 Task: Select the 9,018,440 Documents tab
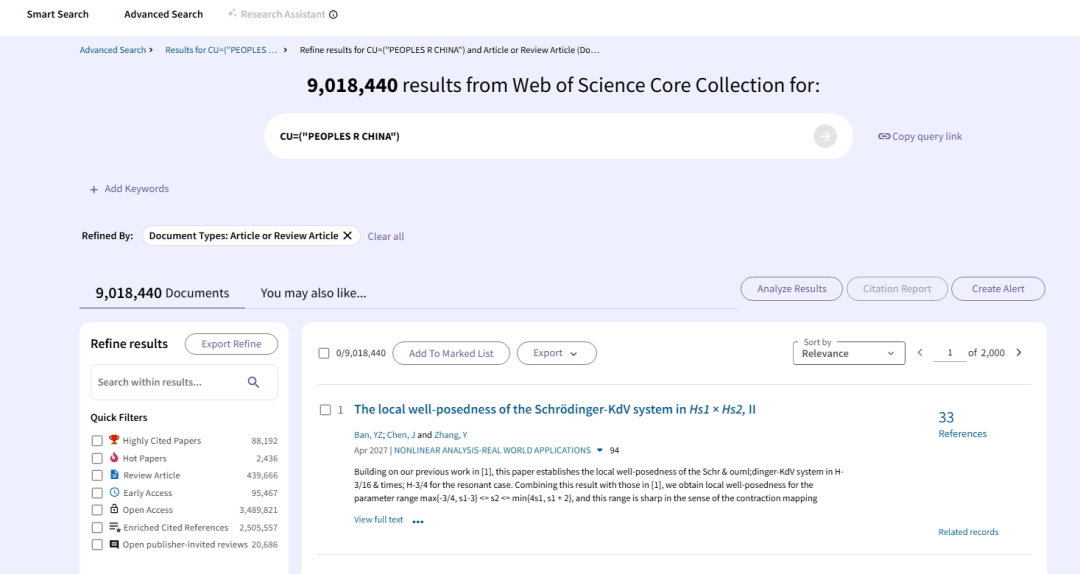point(162,293)
